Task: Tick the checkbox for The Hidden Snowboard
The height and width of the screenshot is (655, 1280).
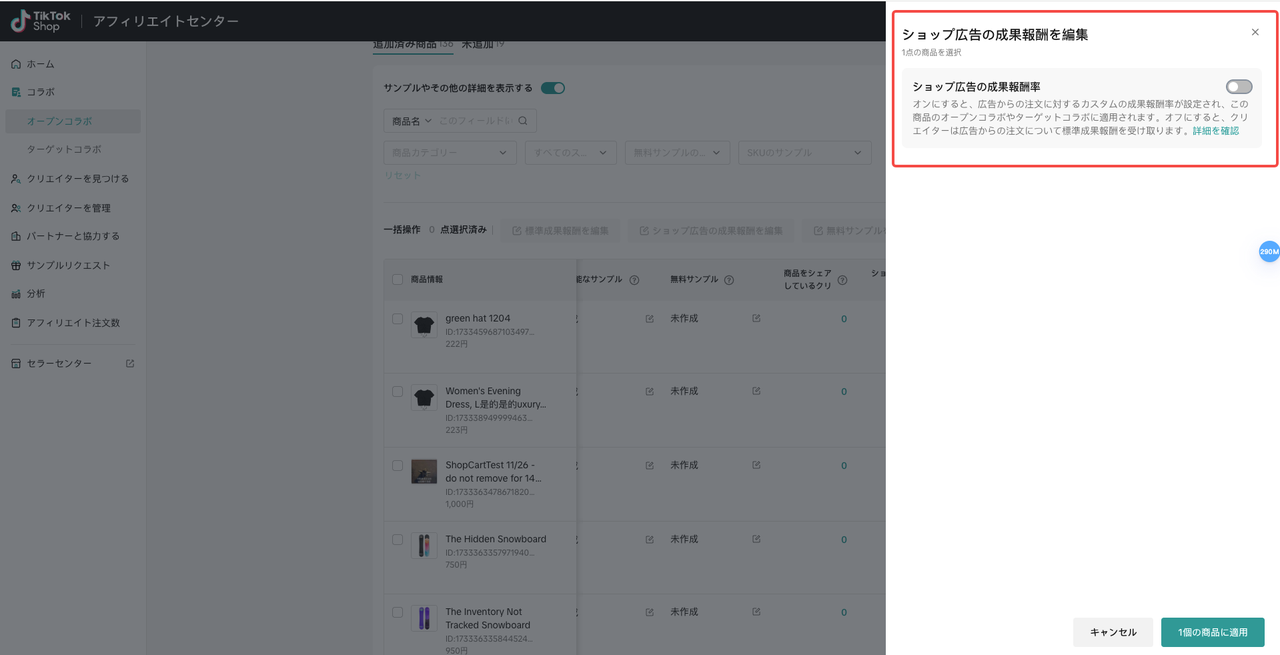Action: [x=397, y=539]
